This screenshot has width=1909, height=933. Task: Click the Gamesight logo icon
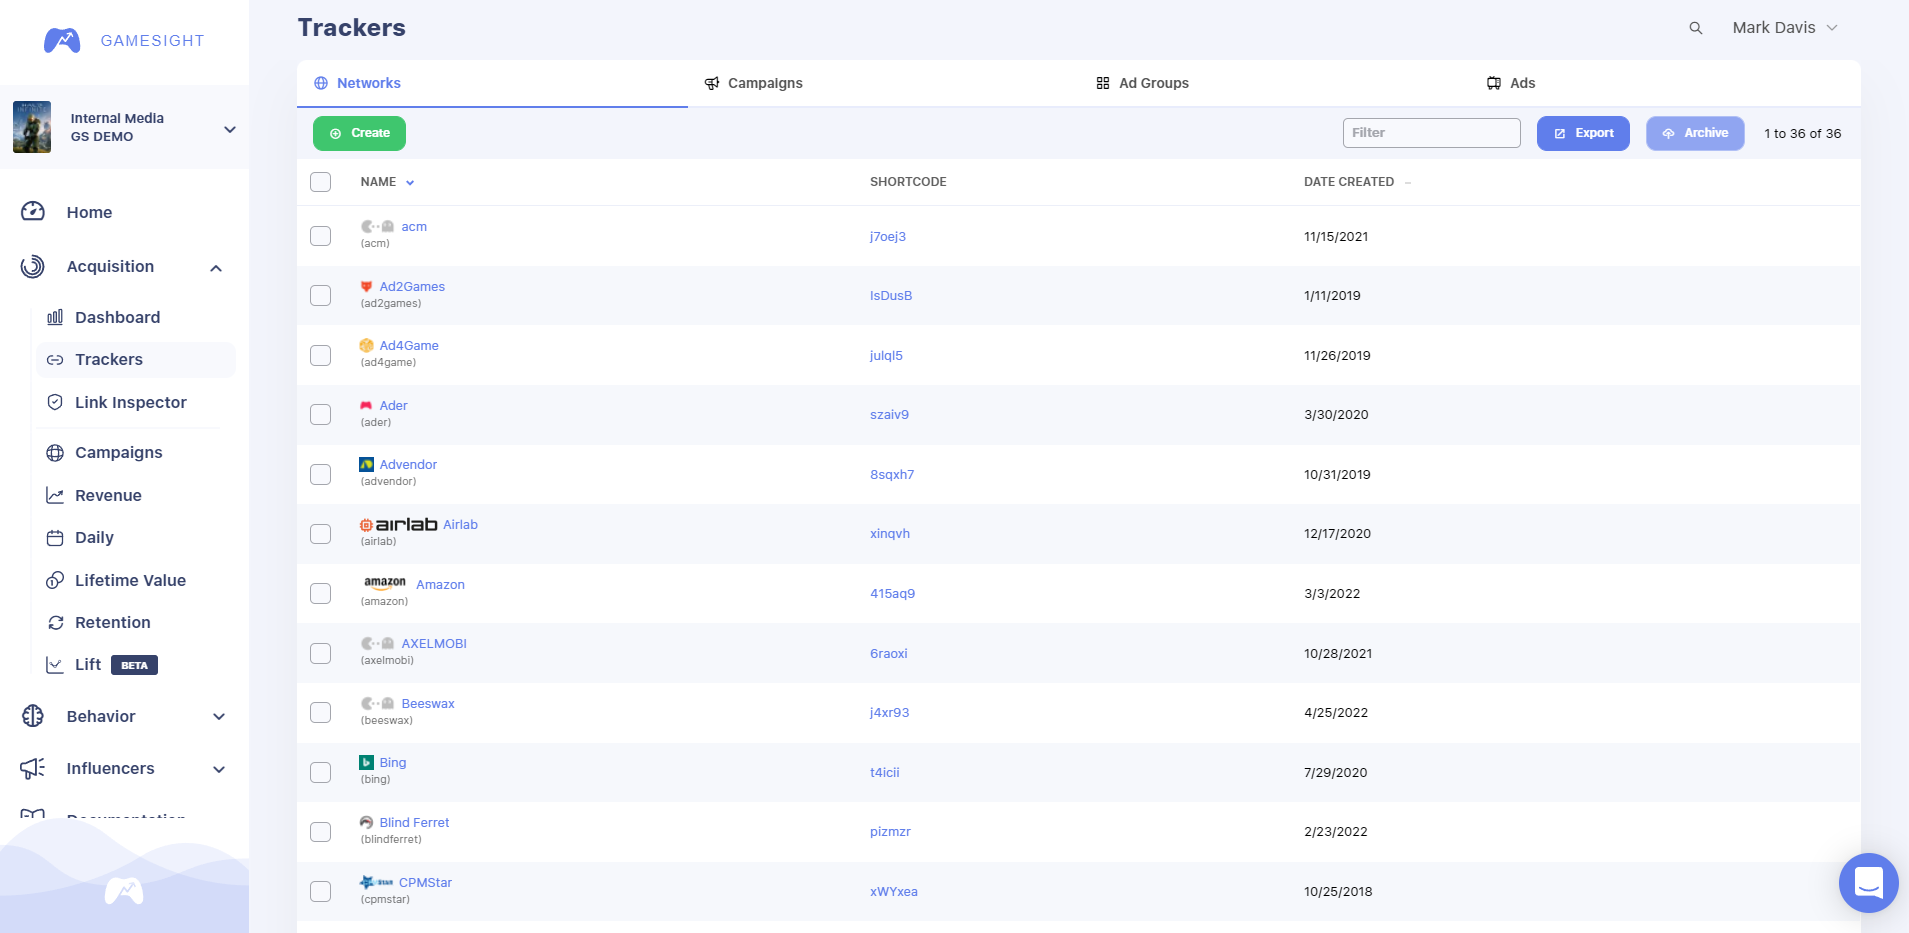coord(62,40)
